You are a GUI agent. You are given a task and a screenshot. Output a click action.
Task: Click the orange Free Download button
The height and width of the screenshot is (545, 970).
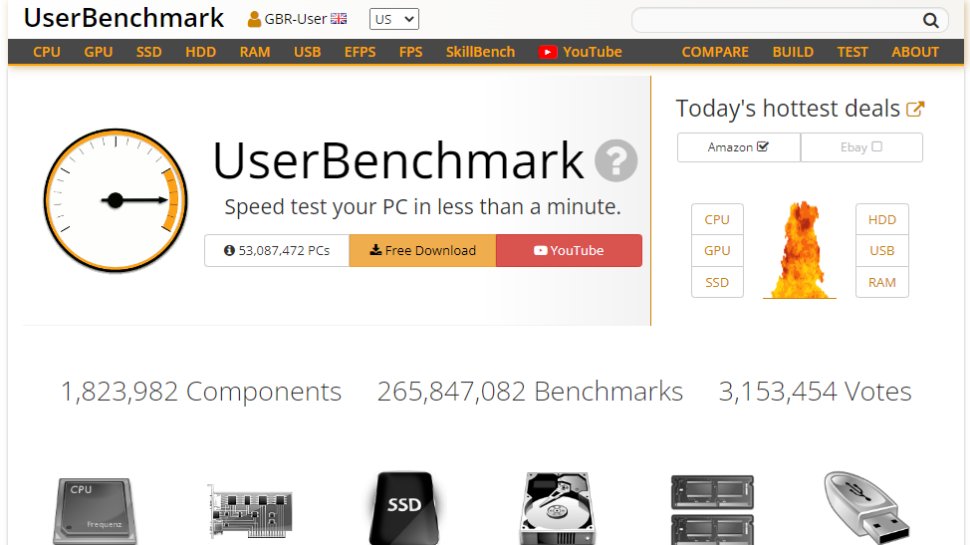423,251
